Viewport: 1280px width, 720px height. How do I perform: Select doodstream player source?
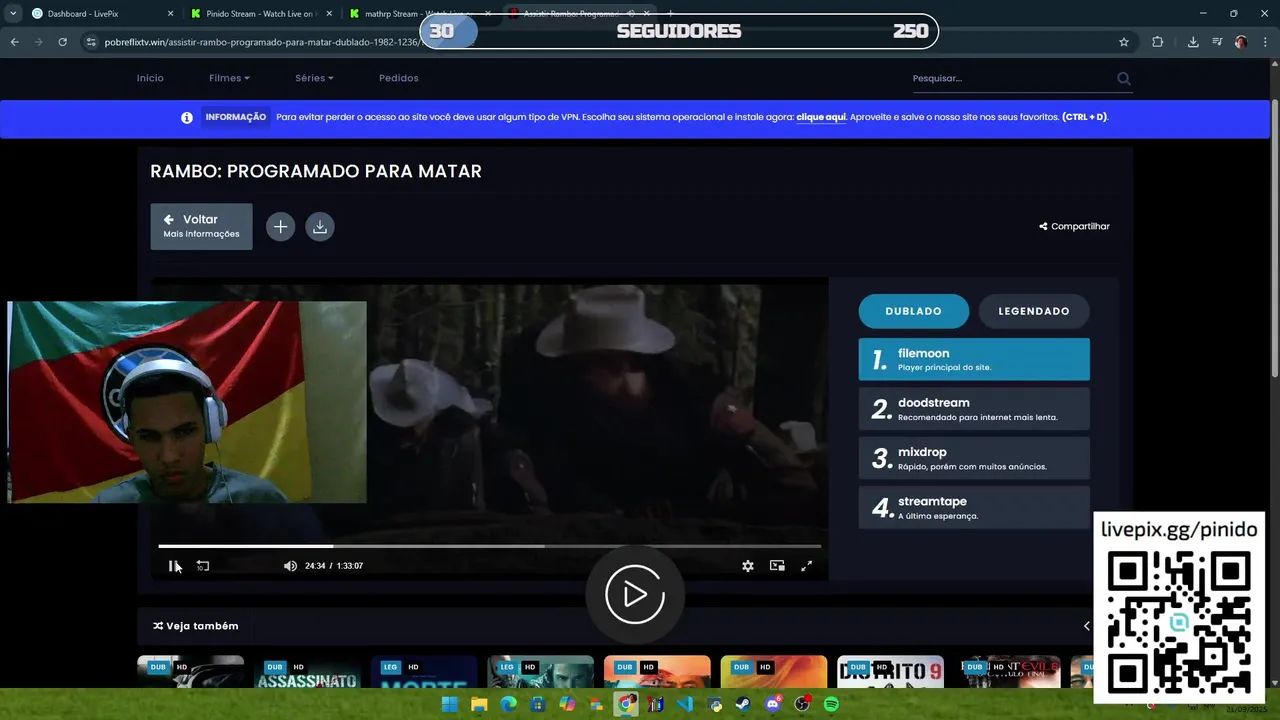click(974, 409)
